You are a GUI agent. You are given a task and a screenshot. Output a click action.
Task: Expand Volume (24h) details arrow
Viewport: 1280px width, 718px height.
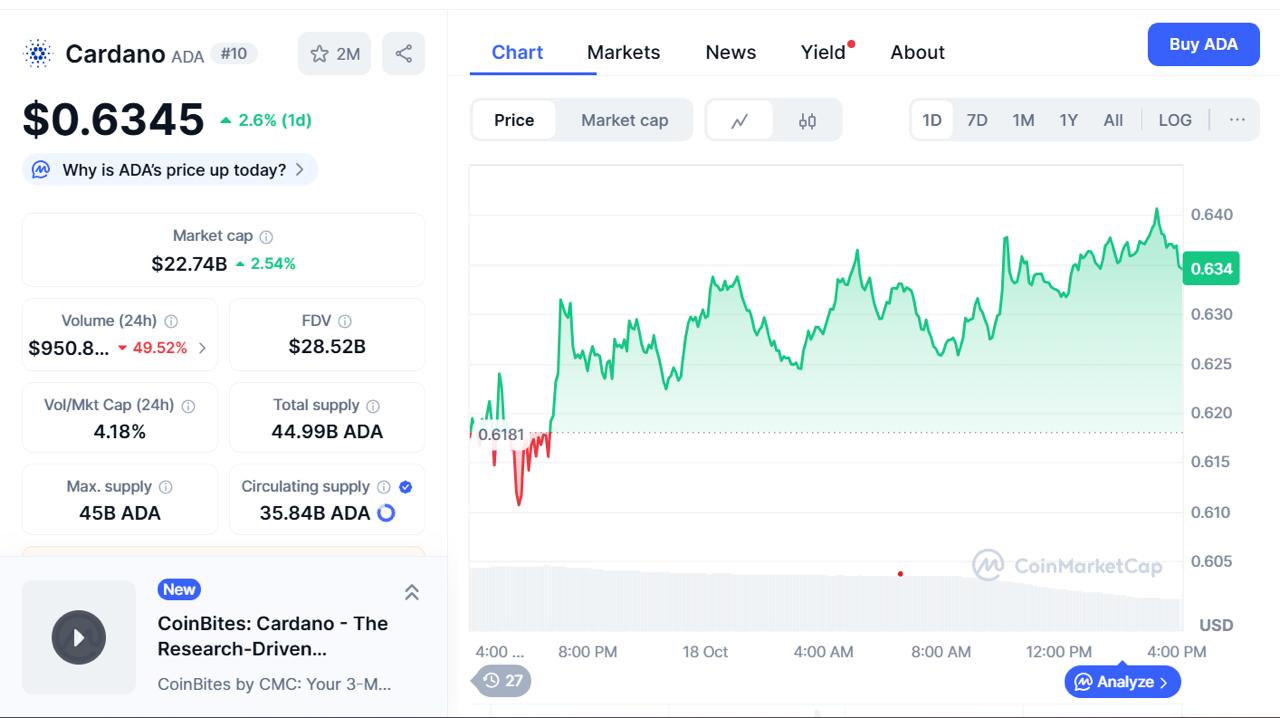(202, 348)
